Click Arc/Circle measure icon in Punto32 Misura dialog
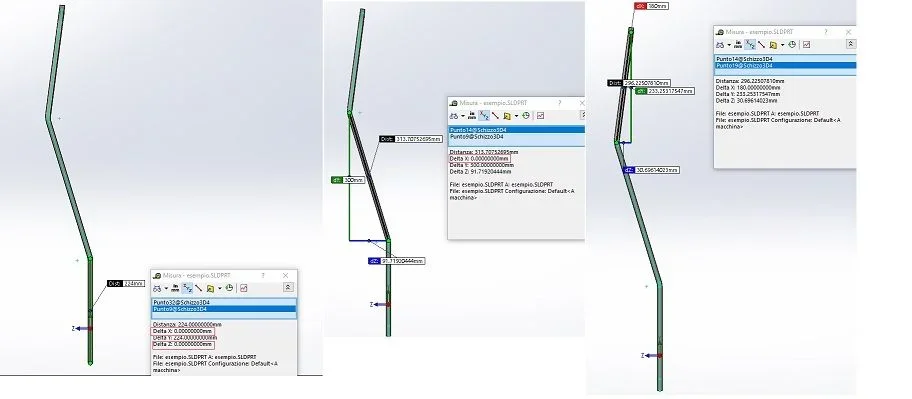This screenshot has width=912, height=399. pos(157,288)
